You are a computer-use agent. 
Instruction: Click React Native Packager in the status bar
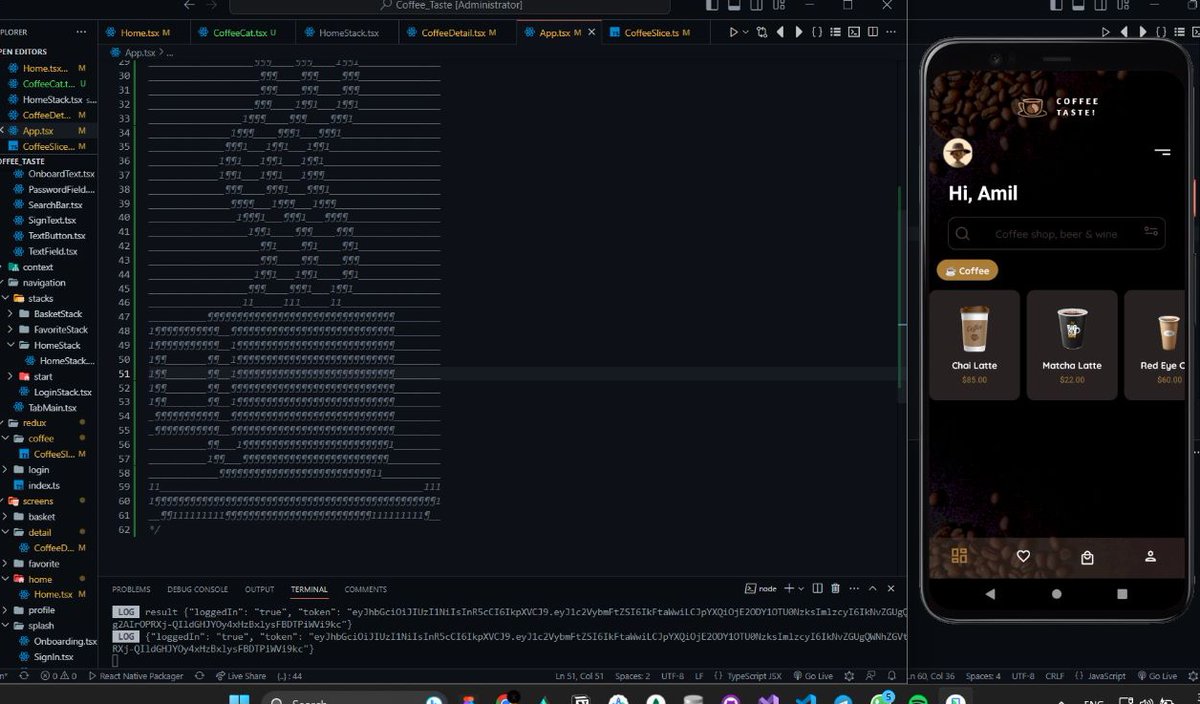(136, 676)
